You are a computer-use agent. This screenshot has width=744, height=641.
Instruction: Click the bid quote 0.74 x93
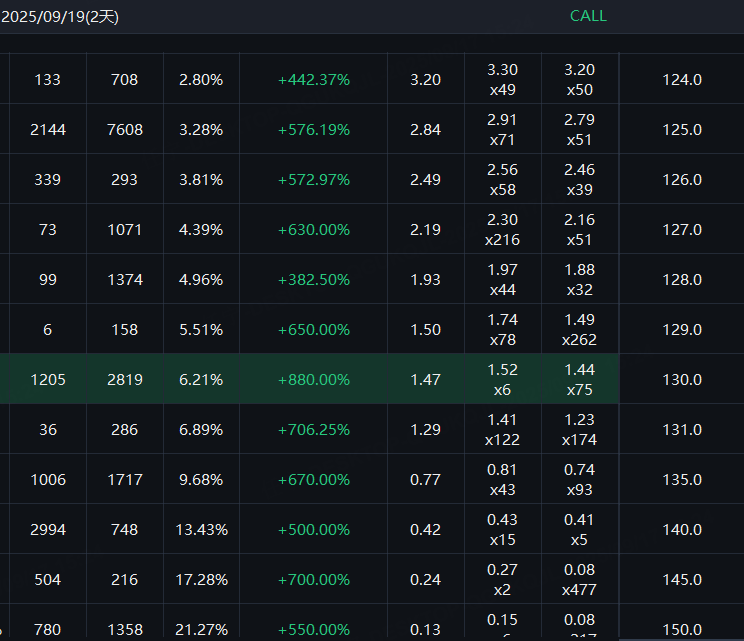[579, 480]
